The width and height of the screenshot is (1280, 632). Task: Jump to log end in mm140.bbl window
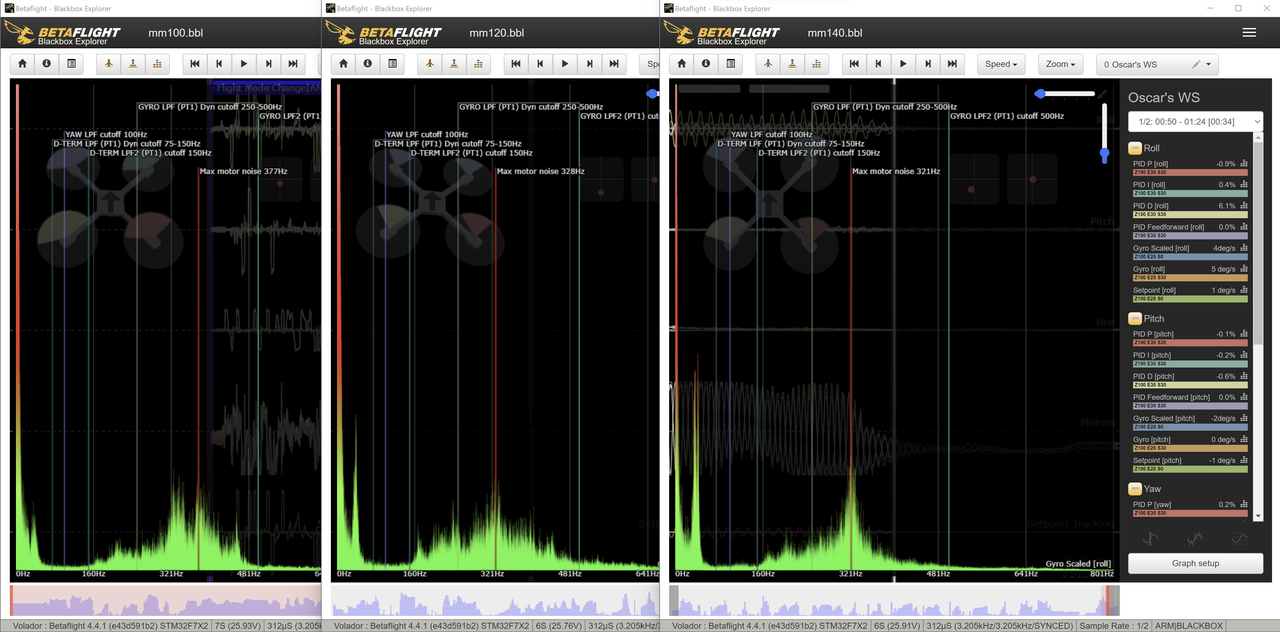[x=953, y=64]
